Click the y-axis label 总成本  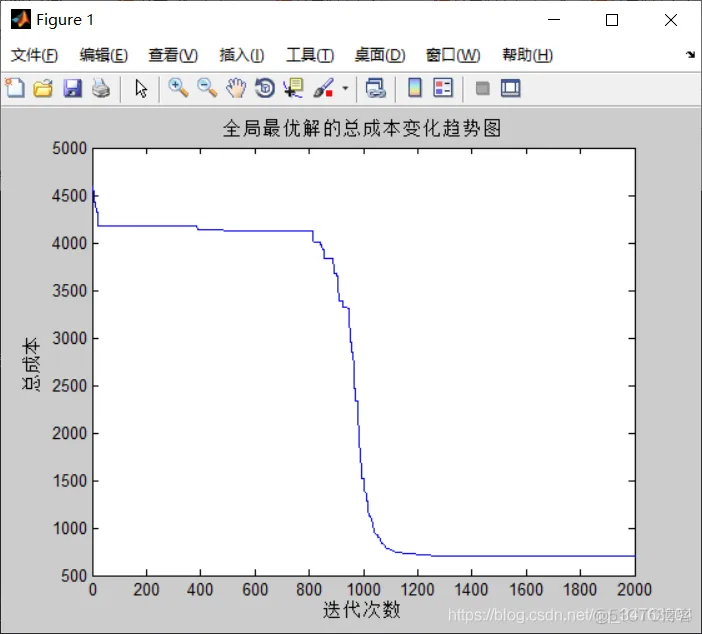30,364
